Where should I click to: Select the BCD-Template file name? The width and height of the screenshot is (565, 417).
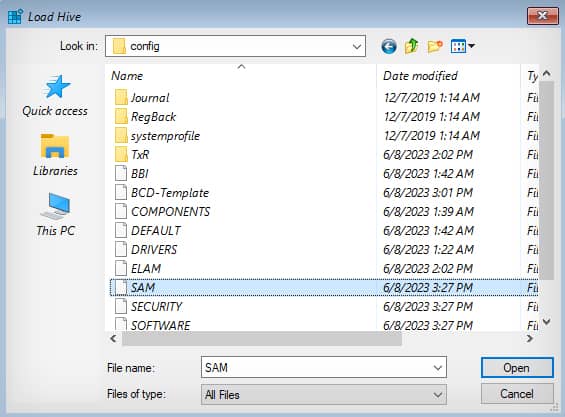(170, 193)
